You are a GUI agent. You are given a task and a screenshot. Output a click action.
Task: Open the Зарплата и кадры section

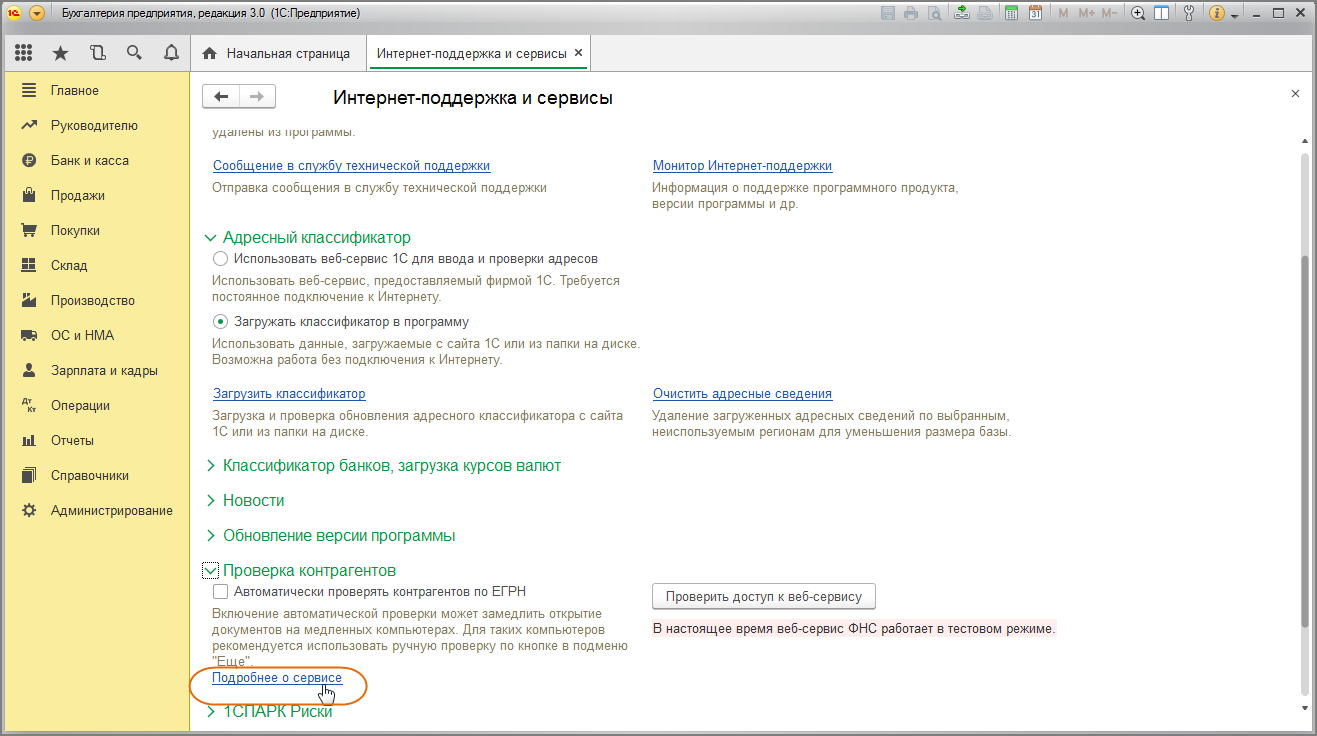pyautogui.click(x=104, y=370)
